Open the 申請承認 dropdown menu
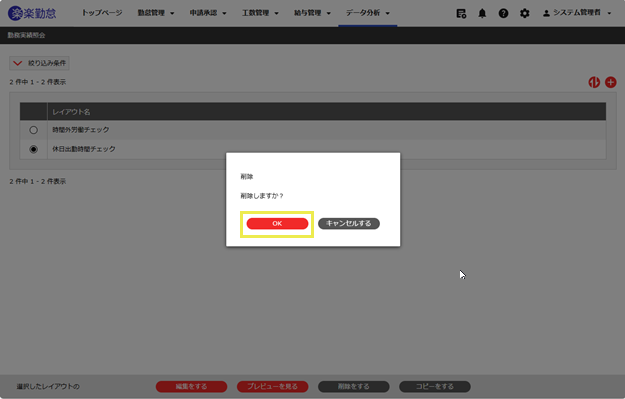This screenshot has width=625, height=399. point(208,13)
